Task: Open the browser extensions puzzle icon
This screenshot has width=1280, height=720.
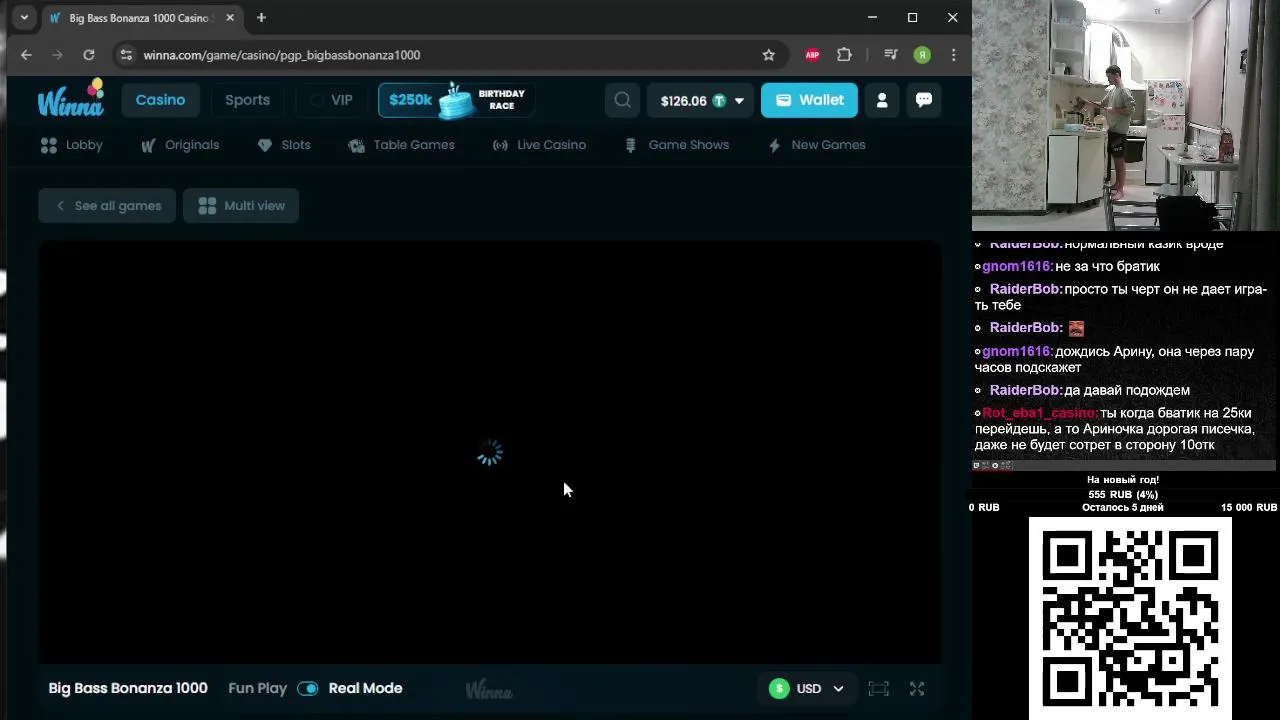Action: pos(844,55)
